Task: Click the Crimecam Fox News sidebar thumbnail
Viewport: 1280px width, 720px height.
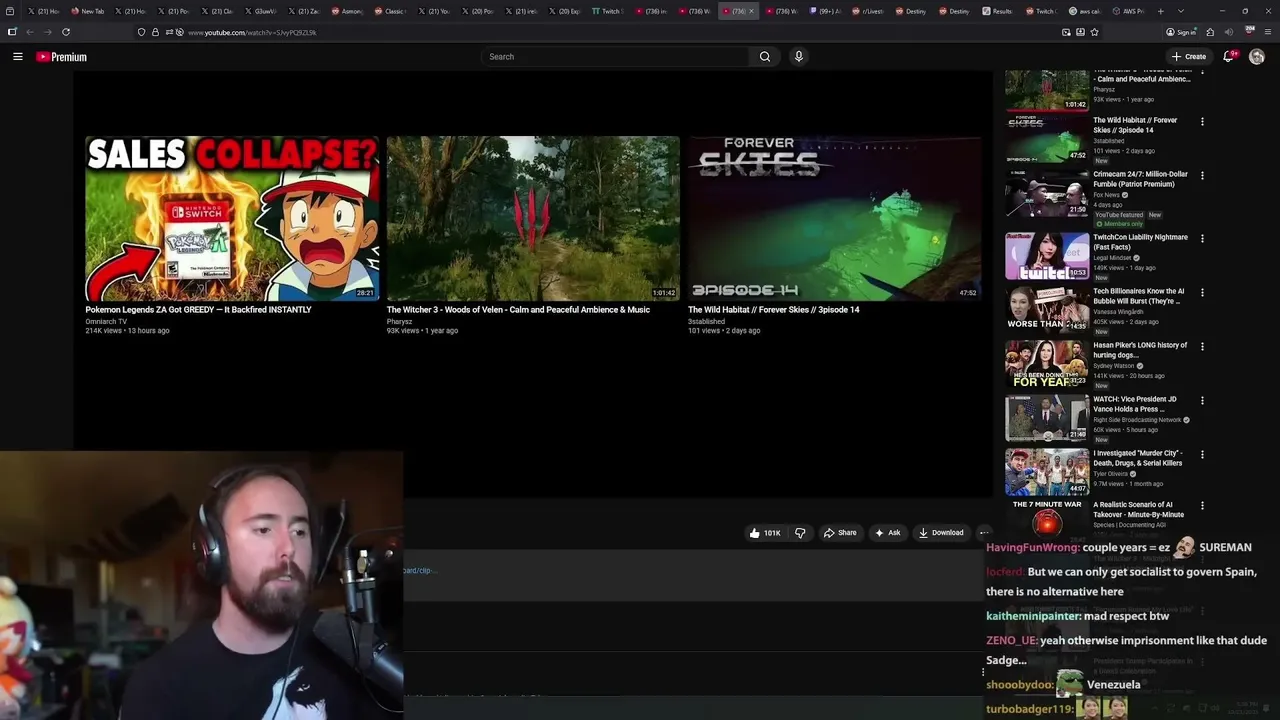Action: click(1047, 193)
